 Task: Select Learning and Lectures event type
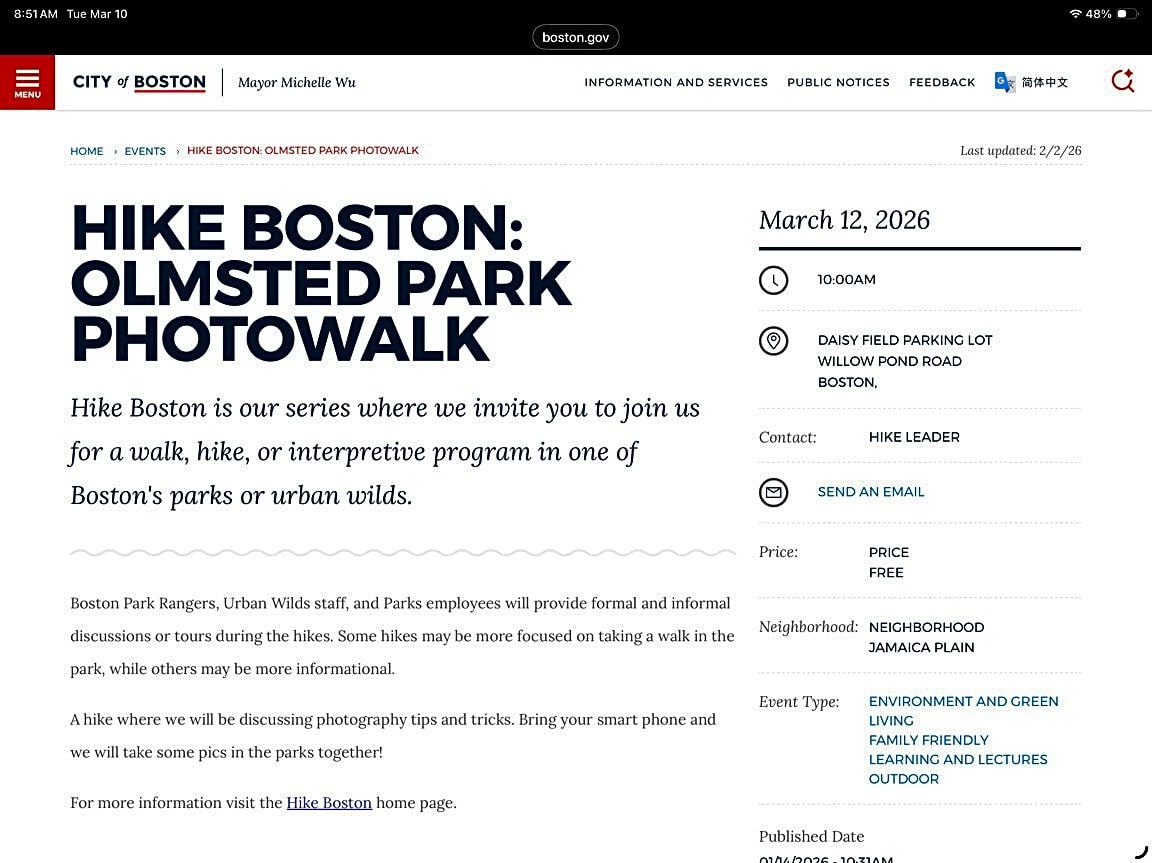(x=957, y=759)
